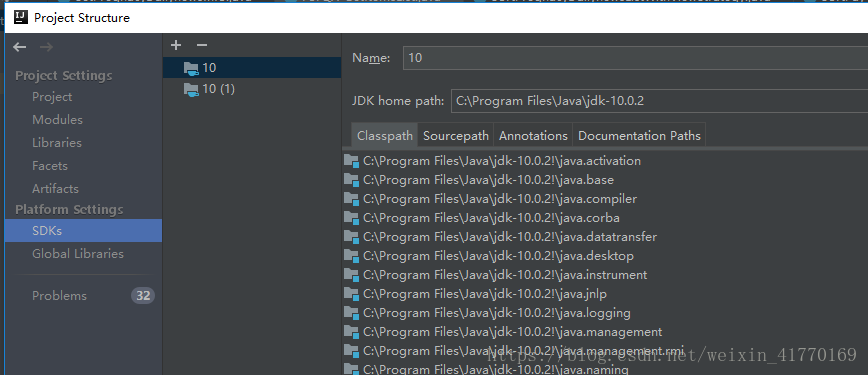868x375 pixels.
Task: Click folder icon of java.management entry
Action: (351, 332)
